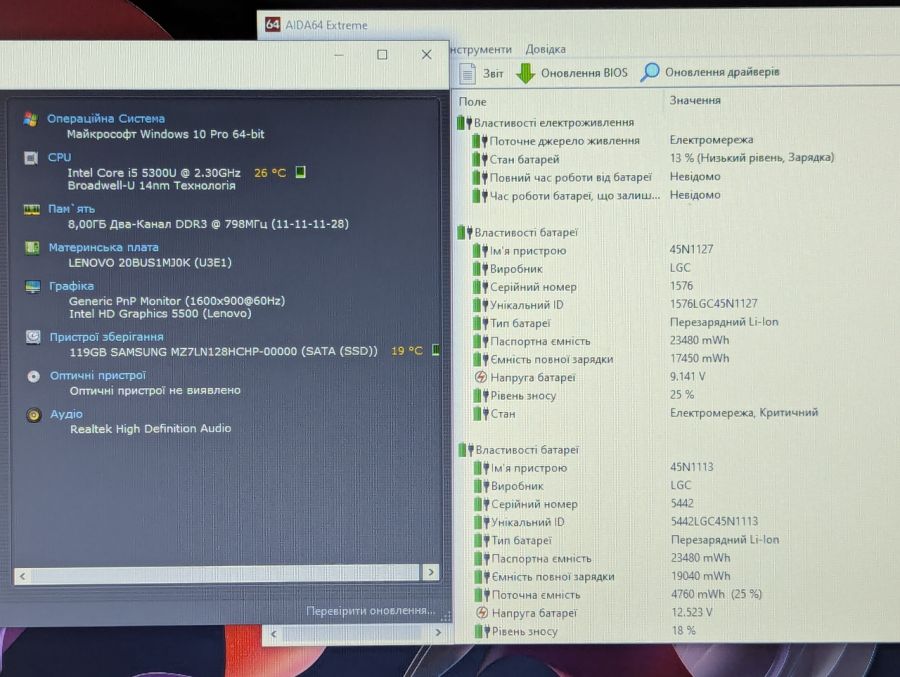Click the AIDA64 tree pane's scrollbar left arrow
Screen dimensions: 900x677
coord(273,634)
